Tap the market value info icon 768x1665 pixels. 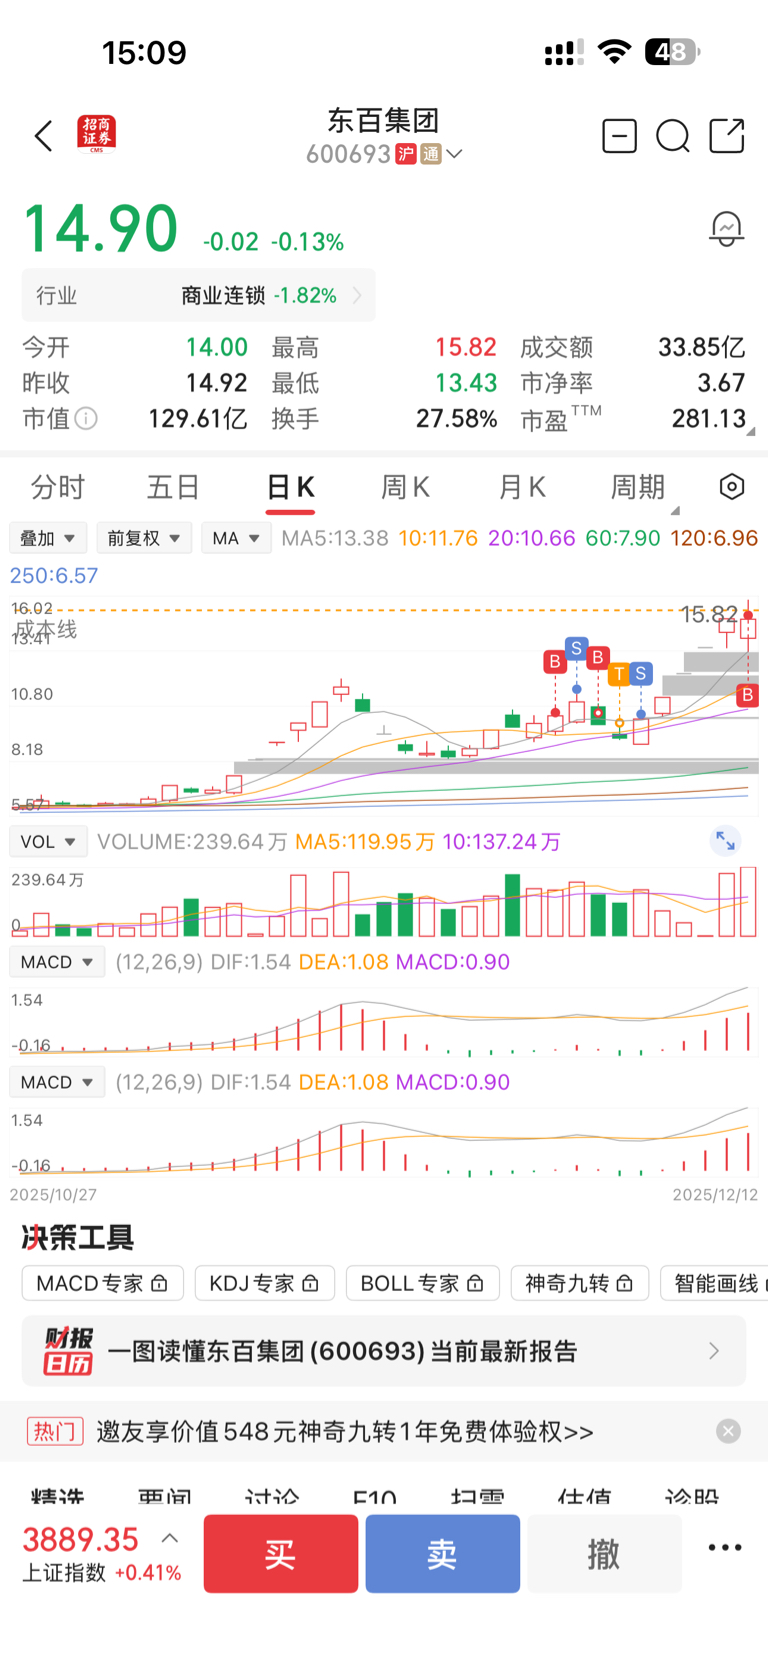click(87, 418)
